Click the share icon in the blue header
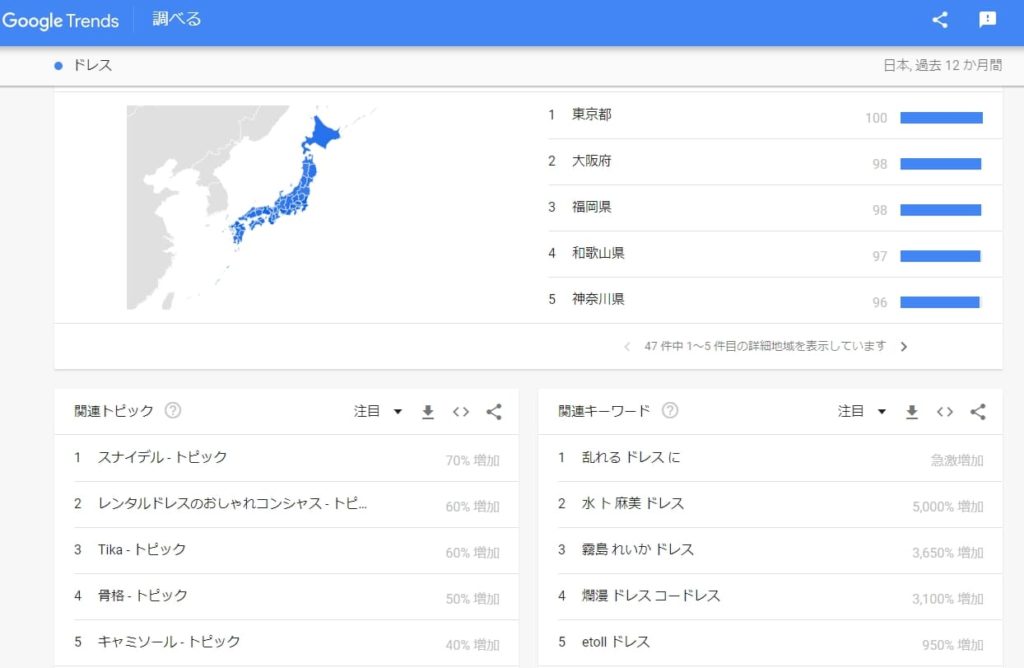The height and width of the screenshot is (668, 1024). click(940, 20)
